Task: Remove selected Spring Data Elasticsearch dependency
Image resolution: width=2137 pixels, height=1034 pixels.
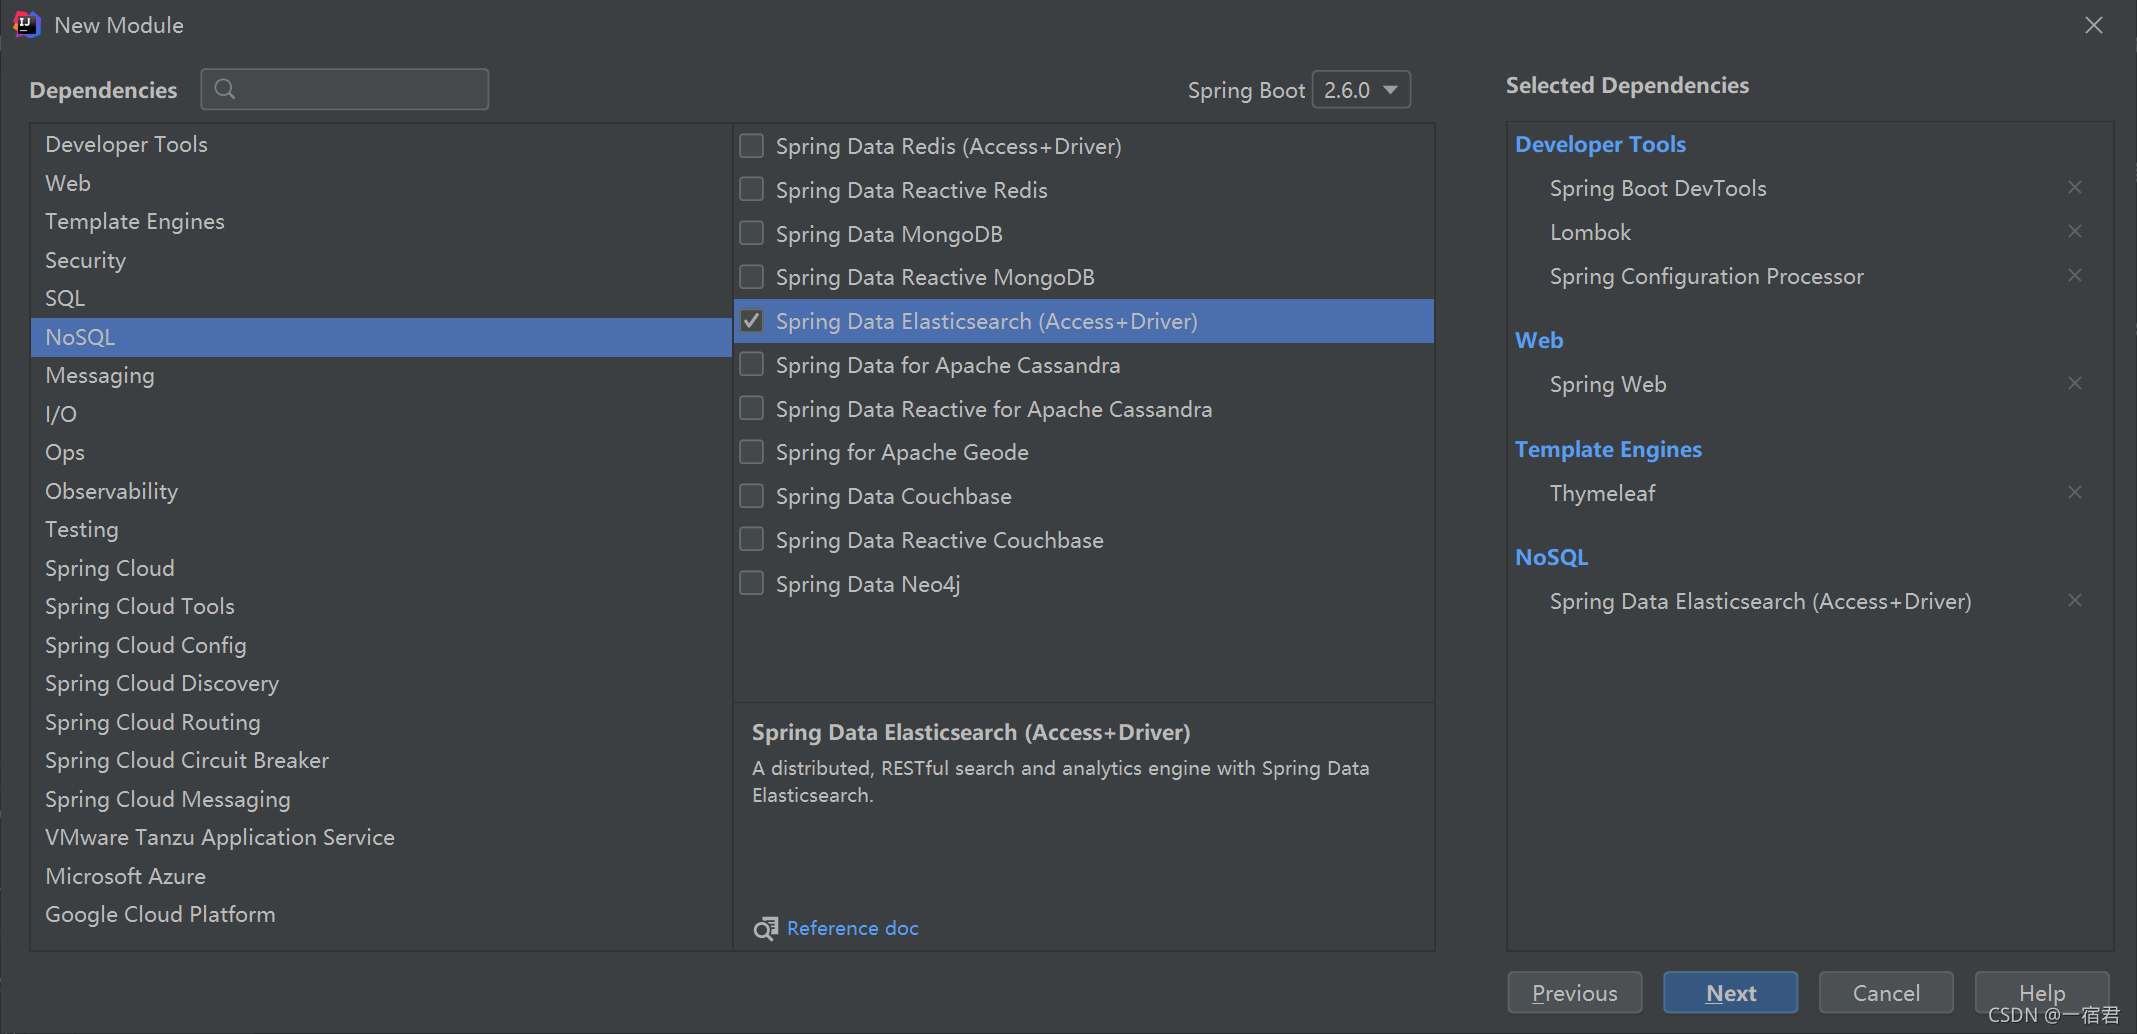Action: click(2075, 601)
